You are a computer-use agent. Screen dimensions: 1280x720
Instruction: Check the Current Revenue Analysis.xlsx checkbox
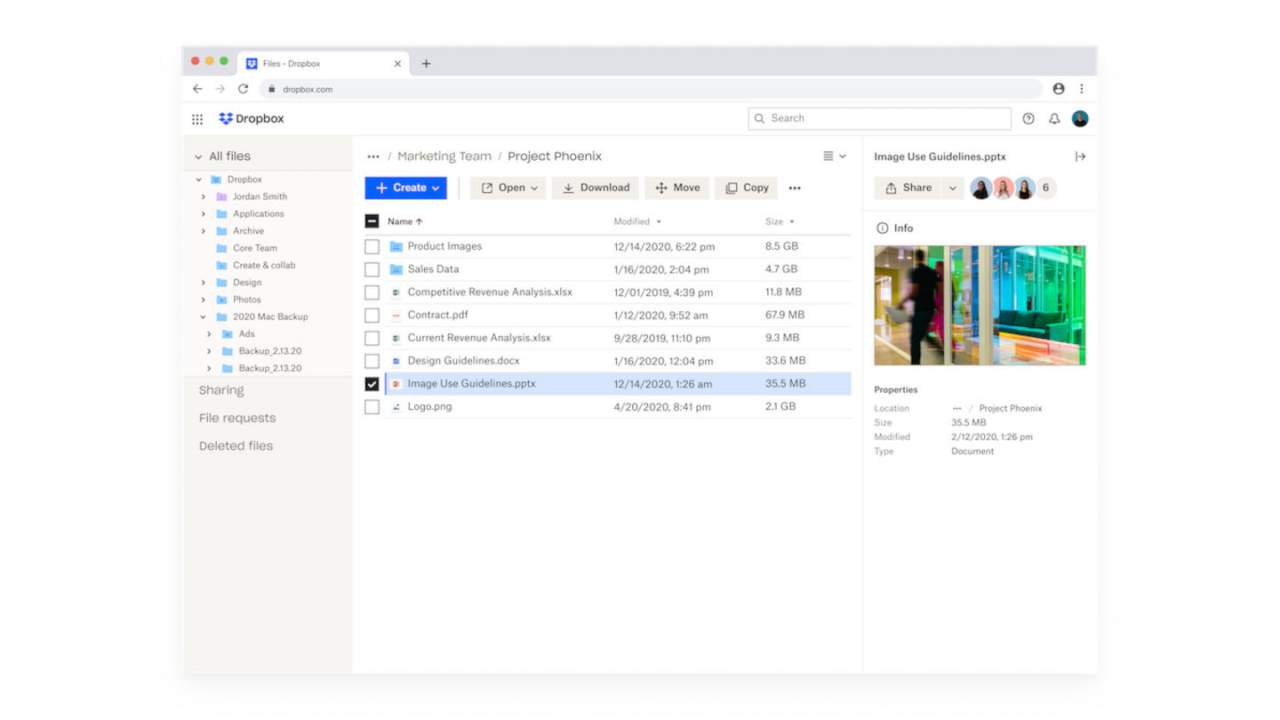[x=372, y=338]
